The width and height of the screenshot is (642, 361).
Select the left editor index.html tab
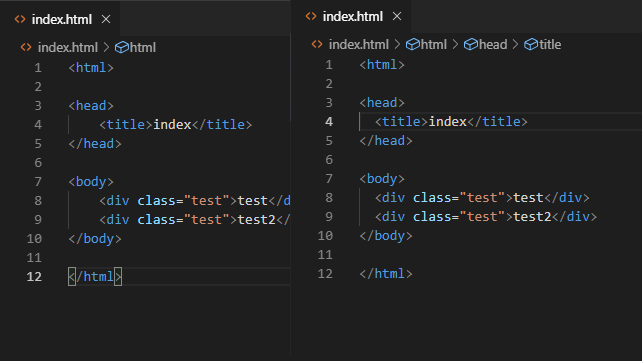pos(60,19)
